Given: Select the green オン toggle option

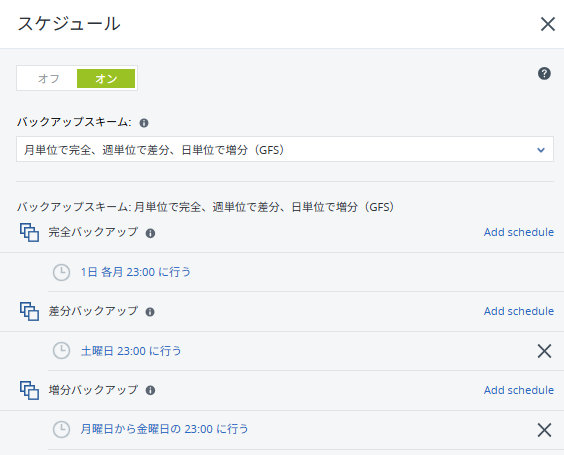Looking at the screenshot, I should (106, 78).
